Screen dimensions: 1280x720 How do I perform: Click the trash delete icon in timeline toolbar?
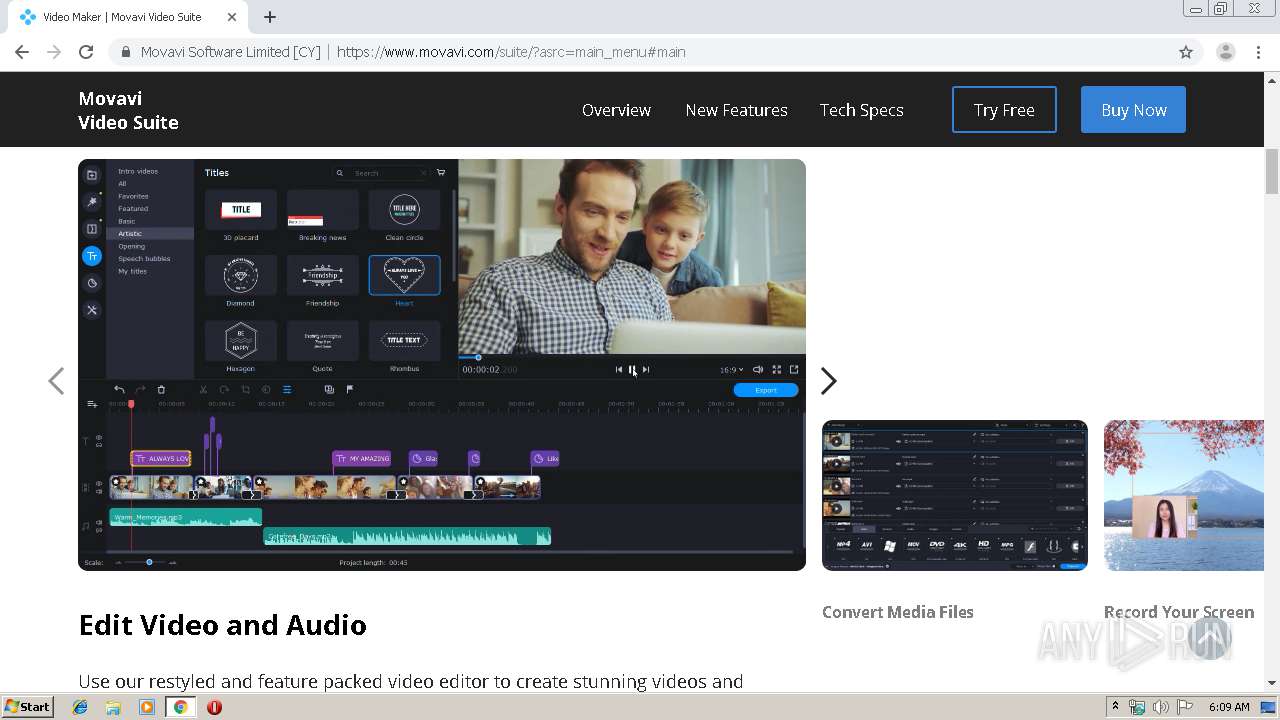(161, 389)
